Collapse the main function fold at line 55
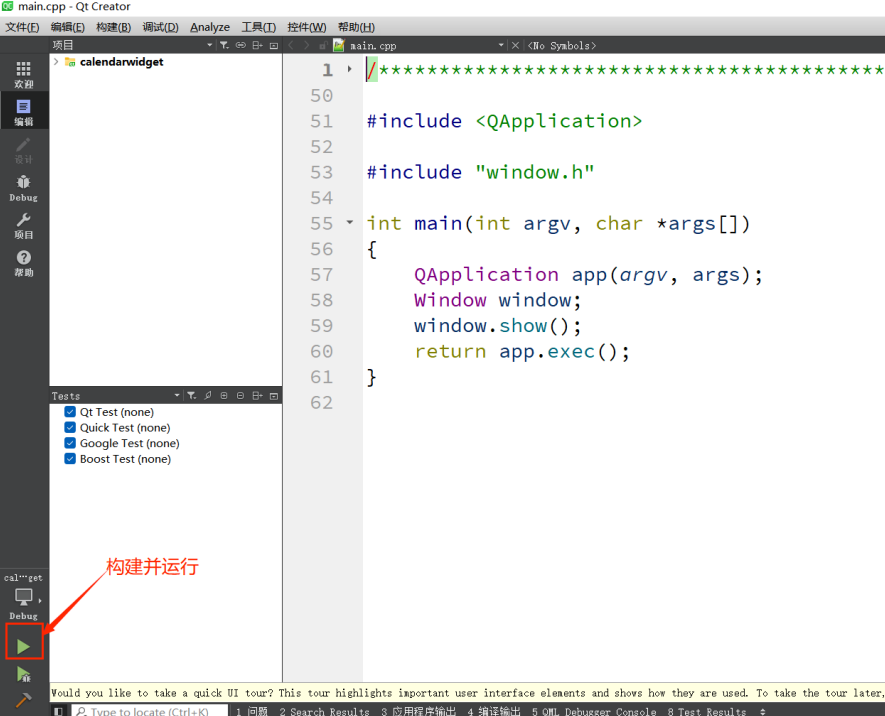The width and height of the screenshot is (885, 716). (350, 222)
